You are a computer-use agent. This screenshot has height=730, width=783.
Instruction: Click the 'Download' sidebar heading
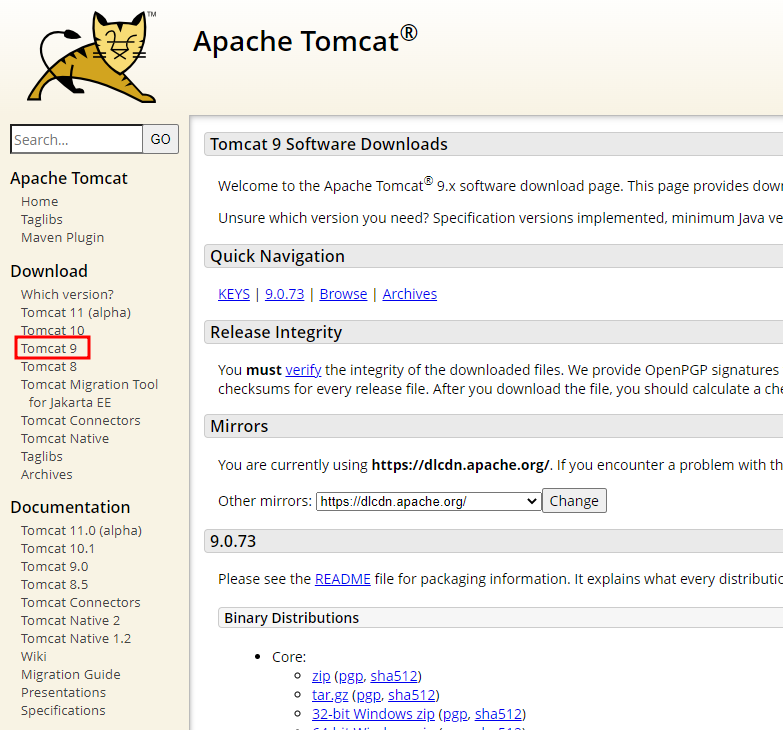tap(49, 271)
